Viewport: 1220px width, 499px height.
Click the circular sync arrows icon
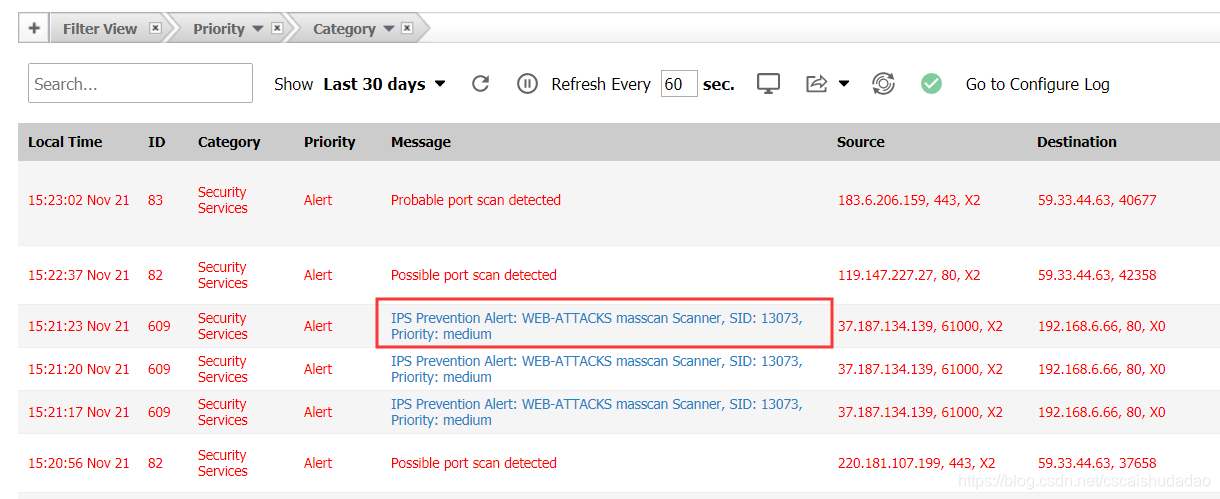click(x=883, y=83)
